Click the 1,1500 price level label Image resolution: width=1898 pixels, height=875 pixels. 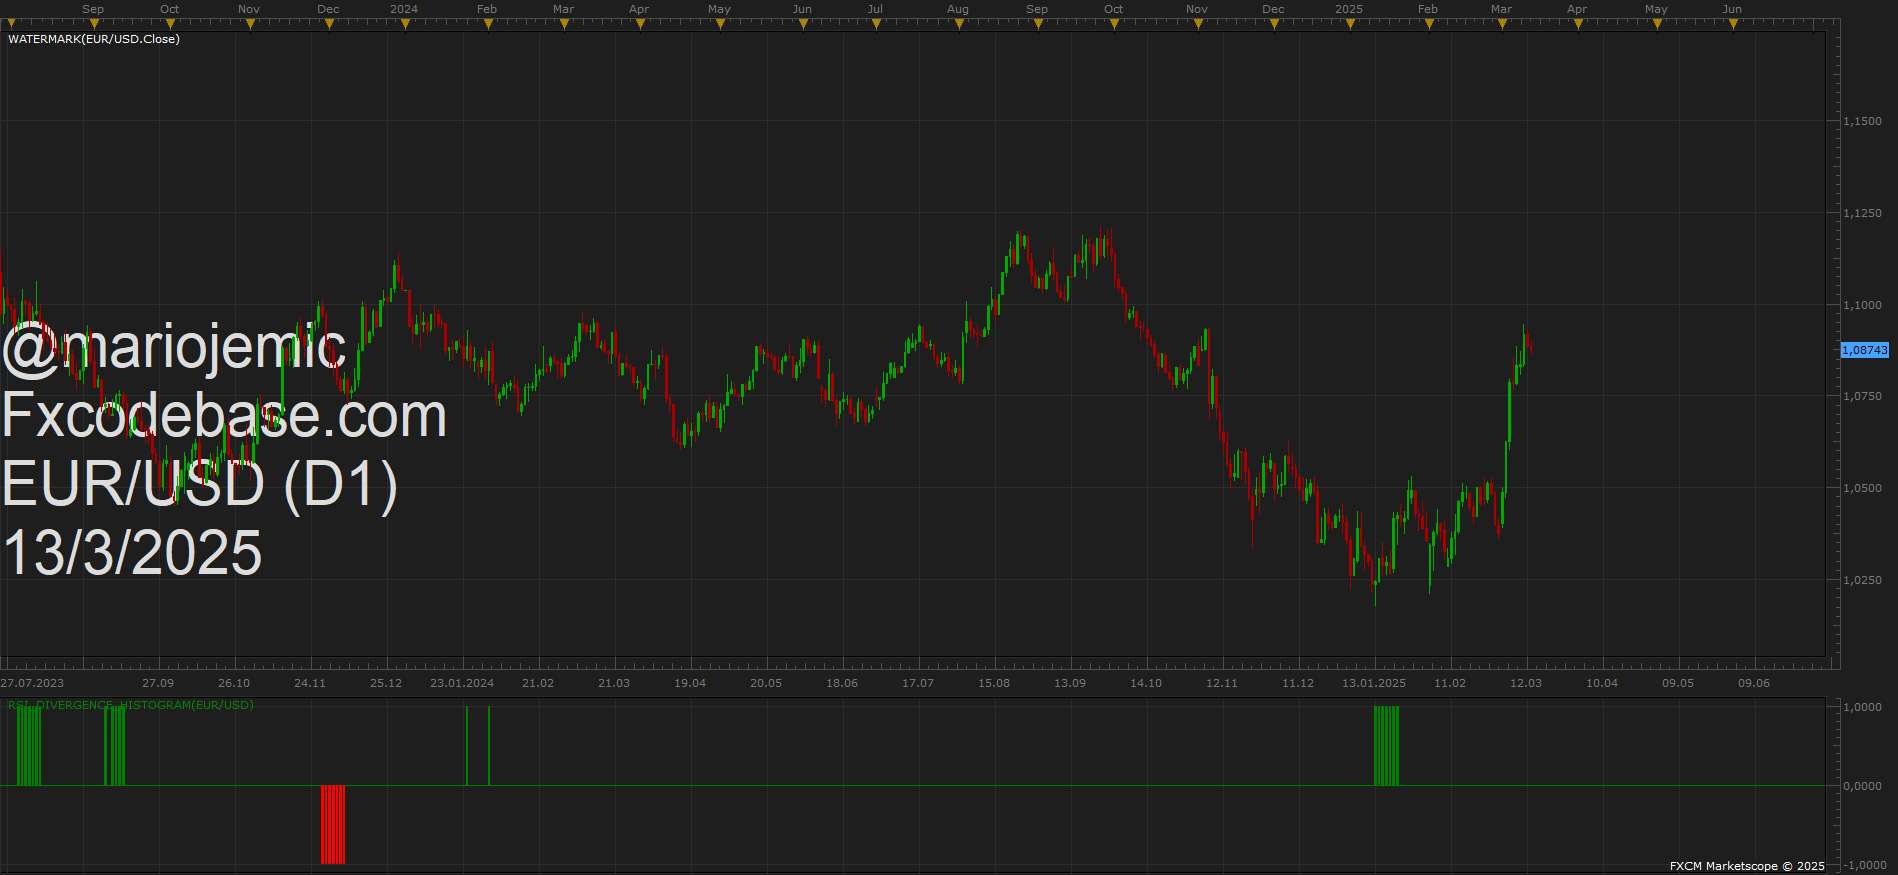click(1862, 121)
